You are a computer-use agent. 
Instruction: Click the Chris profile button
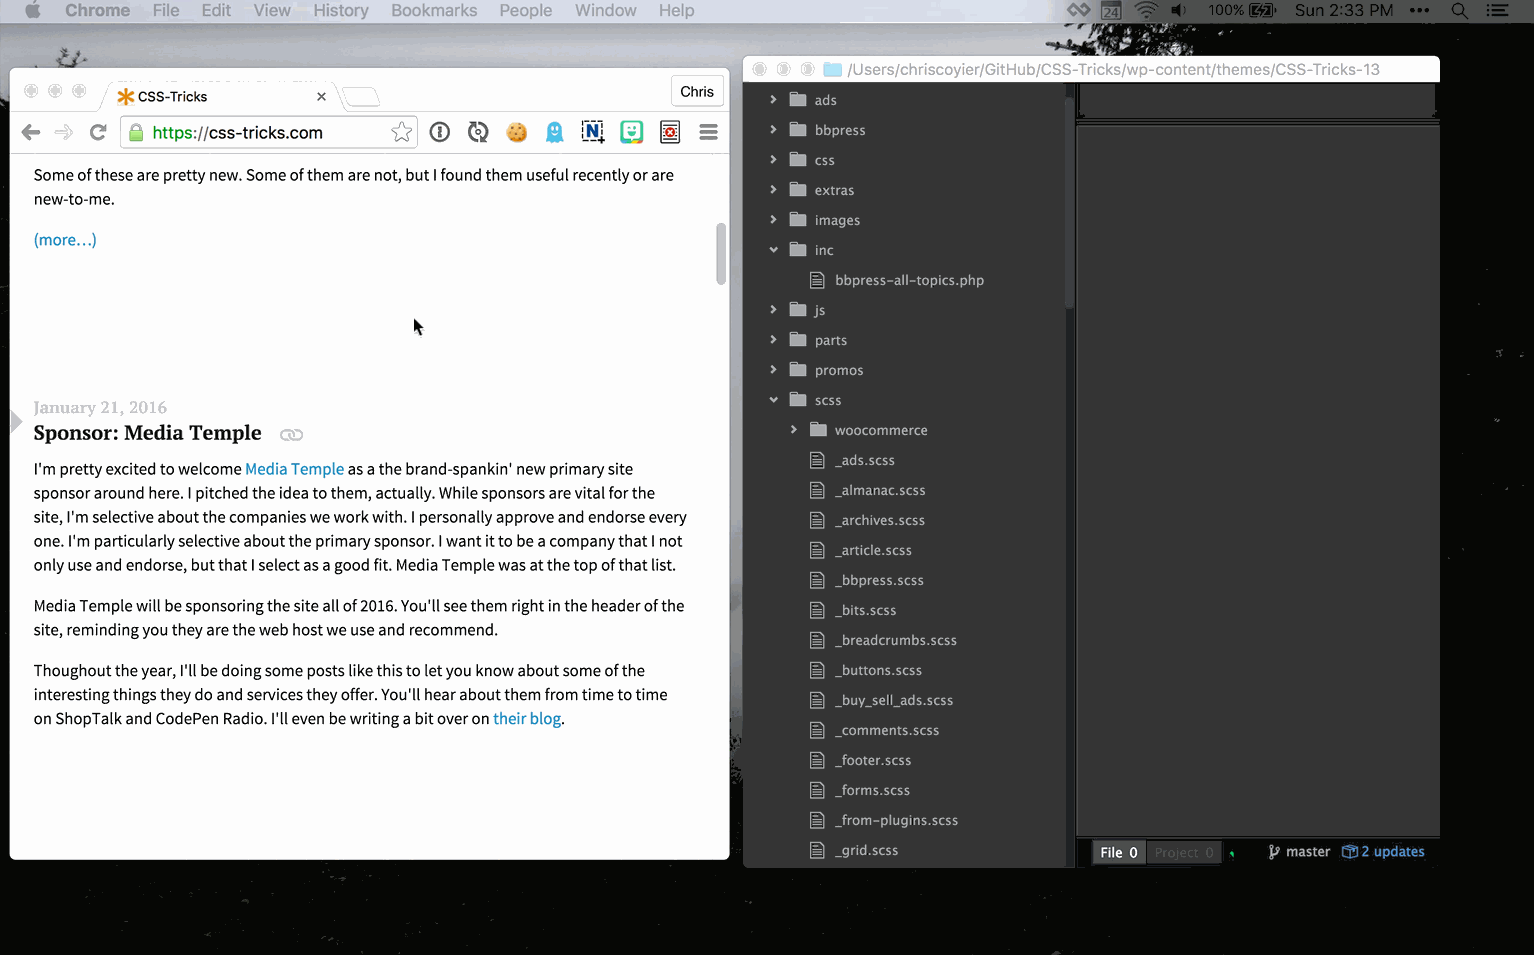click(697, 91)
